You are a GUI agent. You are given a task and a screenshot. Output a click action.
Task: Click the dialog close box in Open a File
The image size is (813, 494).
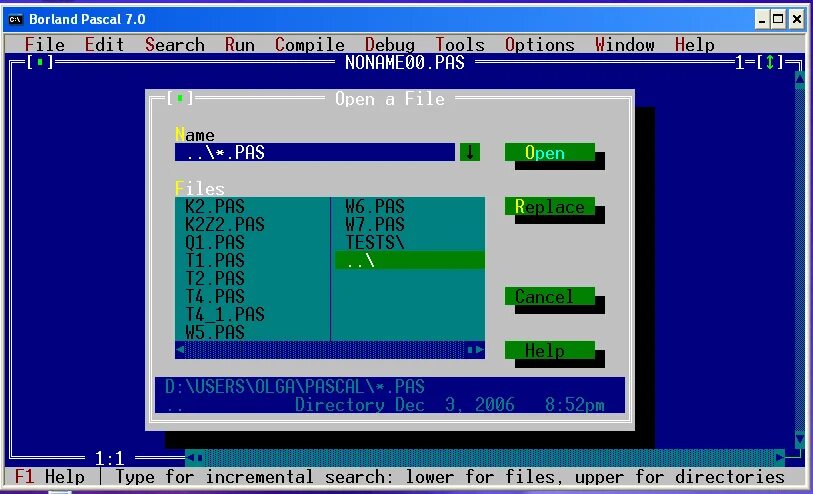(180, 98)
